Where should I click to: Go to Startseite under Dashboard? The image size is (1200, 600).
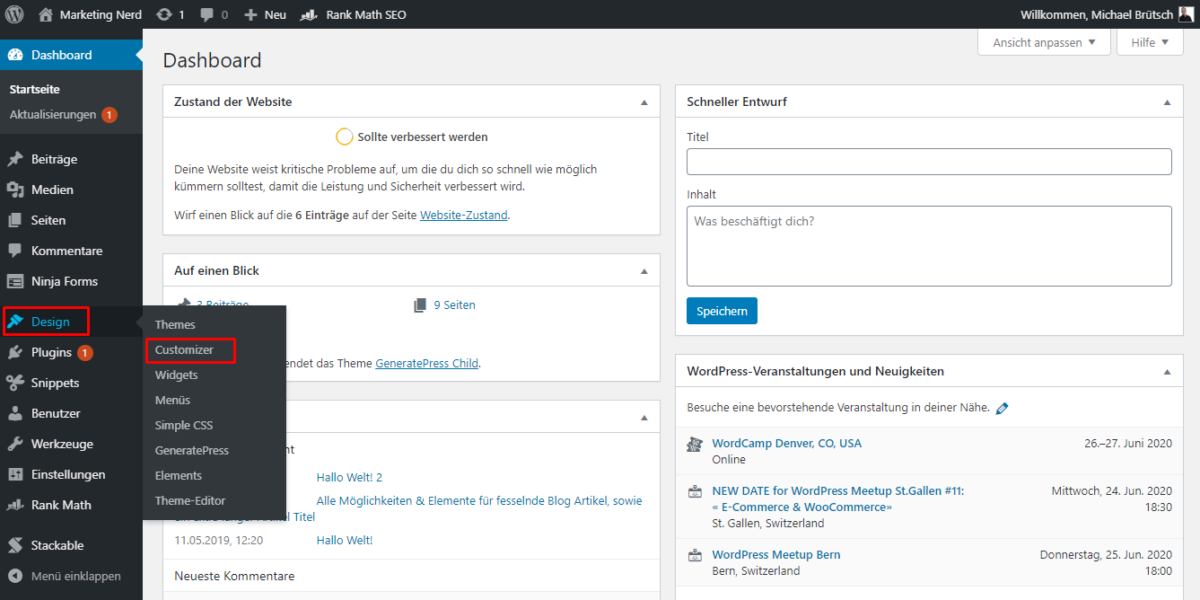pos(35,89)
